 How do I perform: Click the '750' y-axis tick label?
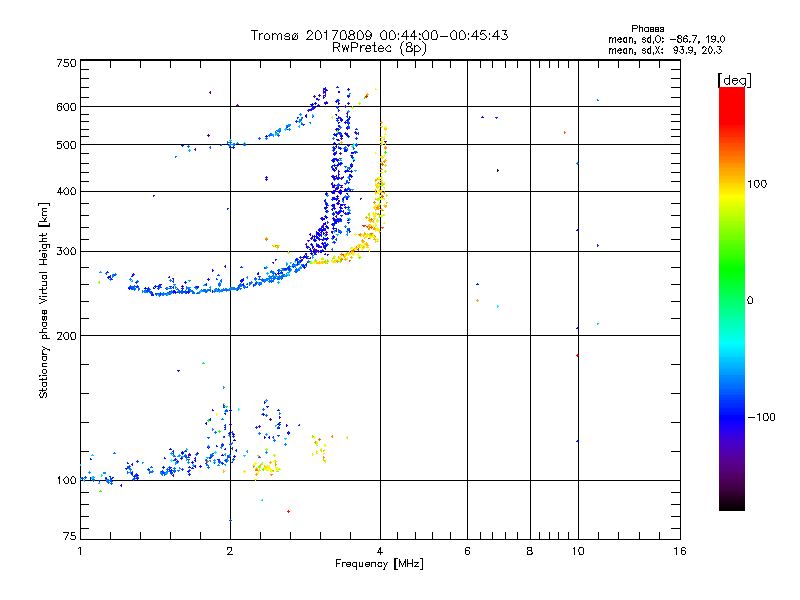[66, 63]
